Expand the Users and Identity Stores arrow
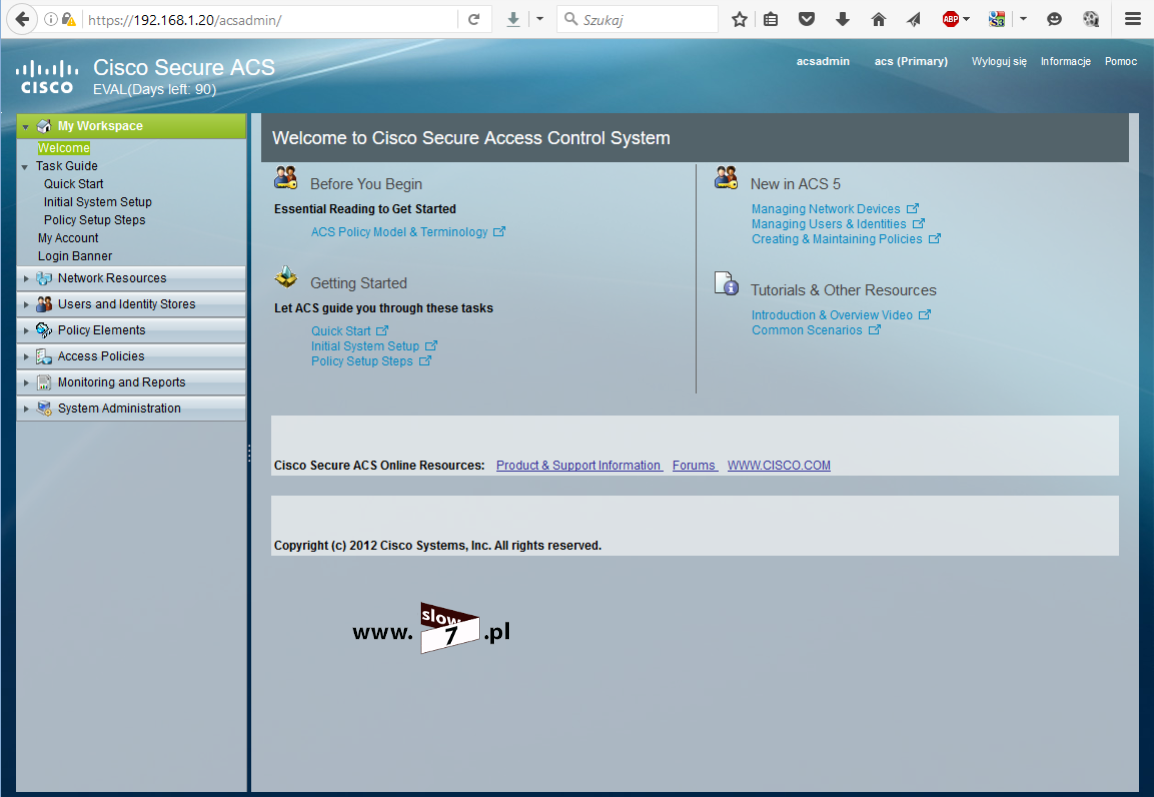This screenshot has width=1154, height=797. [x=26, y=304]
